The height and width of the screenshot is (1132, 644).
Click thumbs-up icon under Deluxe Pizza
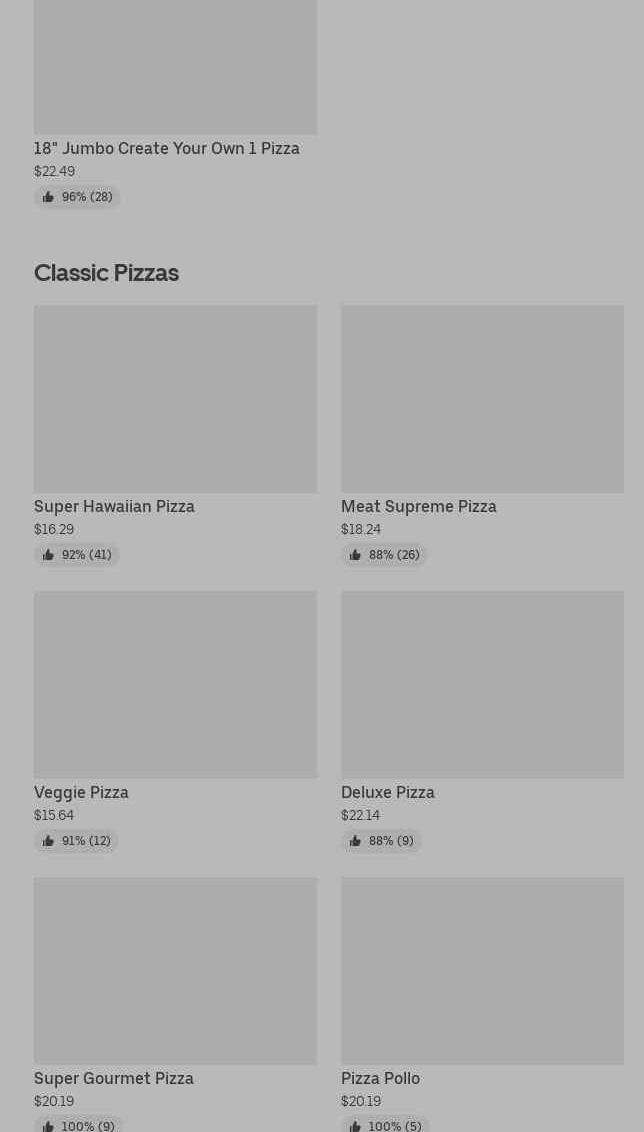pos(355,841)
